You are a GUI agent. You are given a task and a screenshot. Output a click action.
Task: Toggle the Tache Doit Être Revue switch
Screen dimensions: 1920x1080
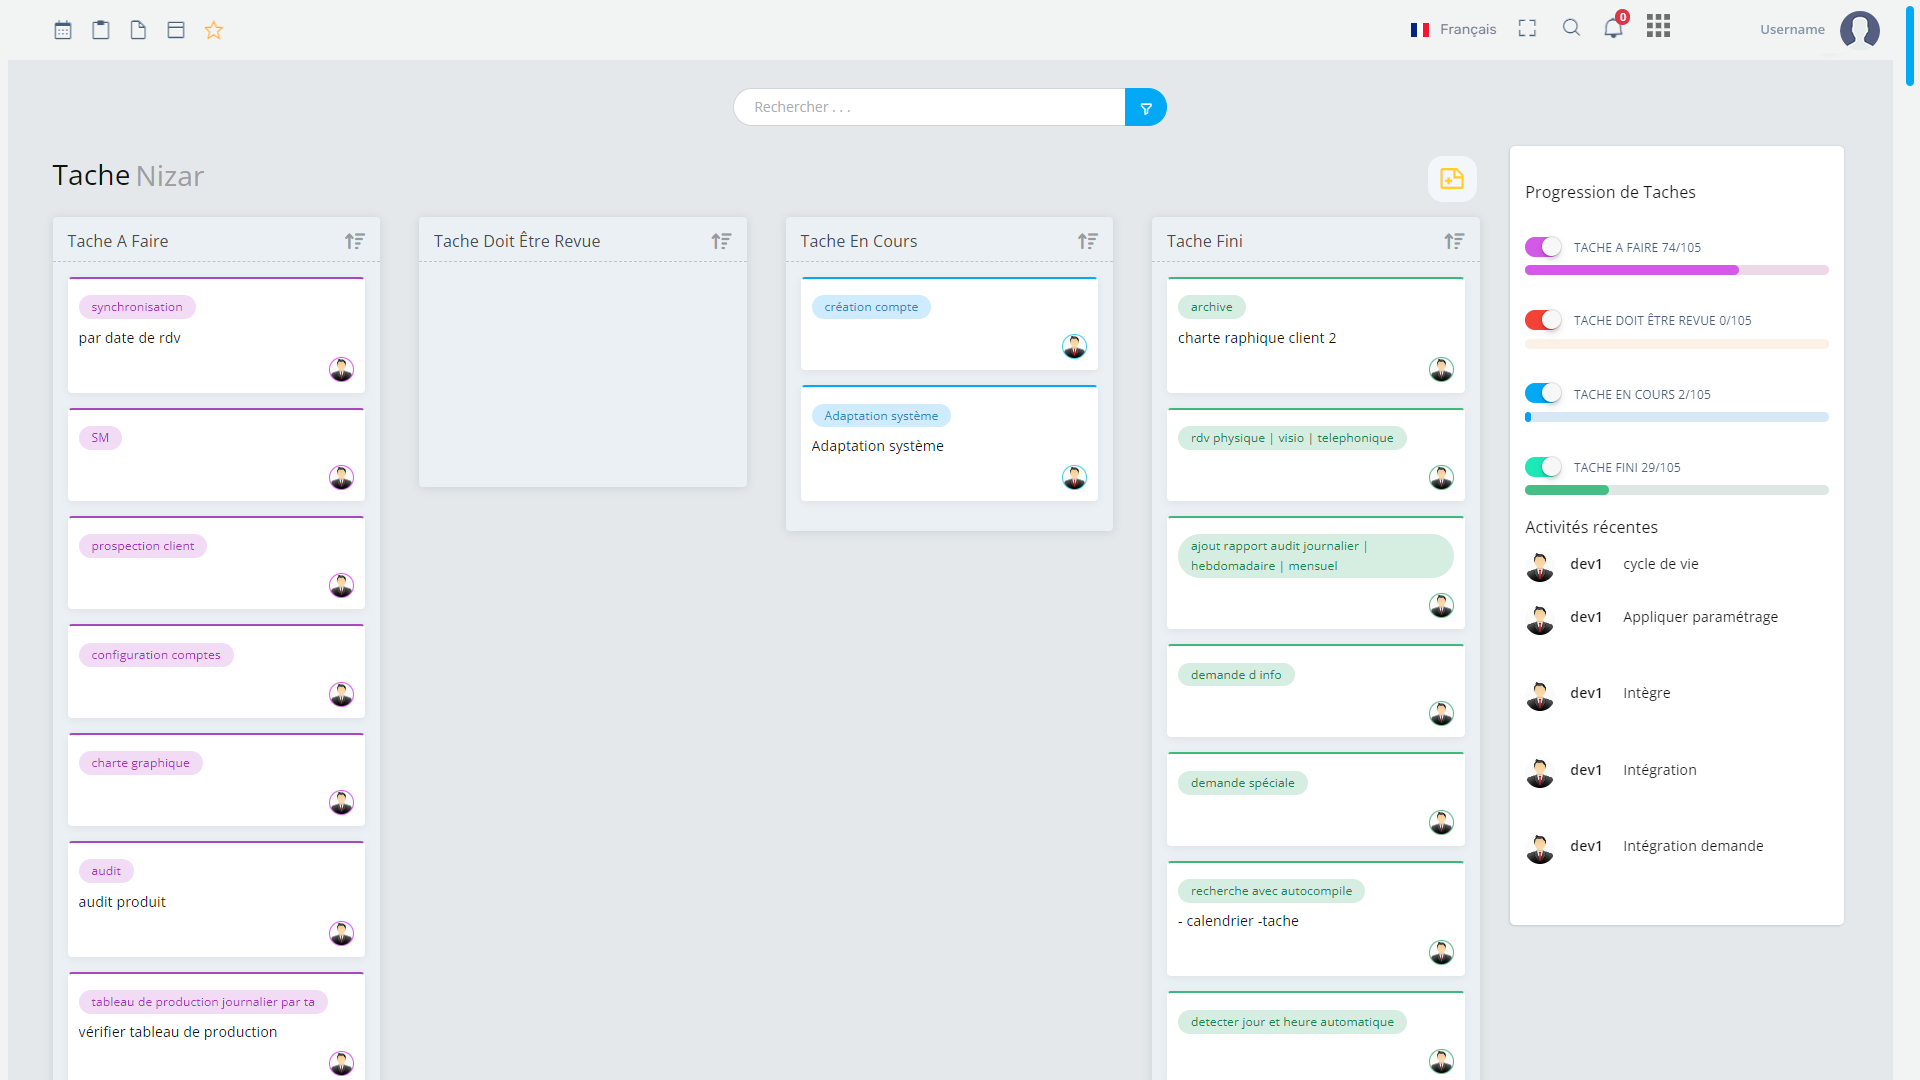point(1543,320)
